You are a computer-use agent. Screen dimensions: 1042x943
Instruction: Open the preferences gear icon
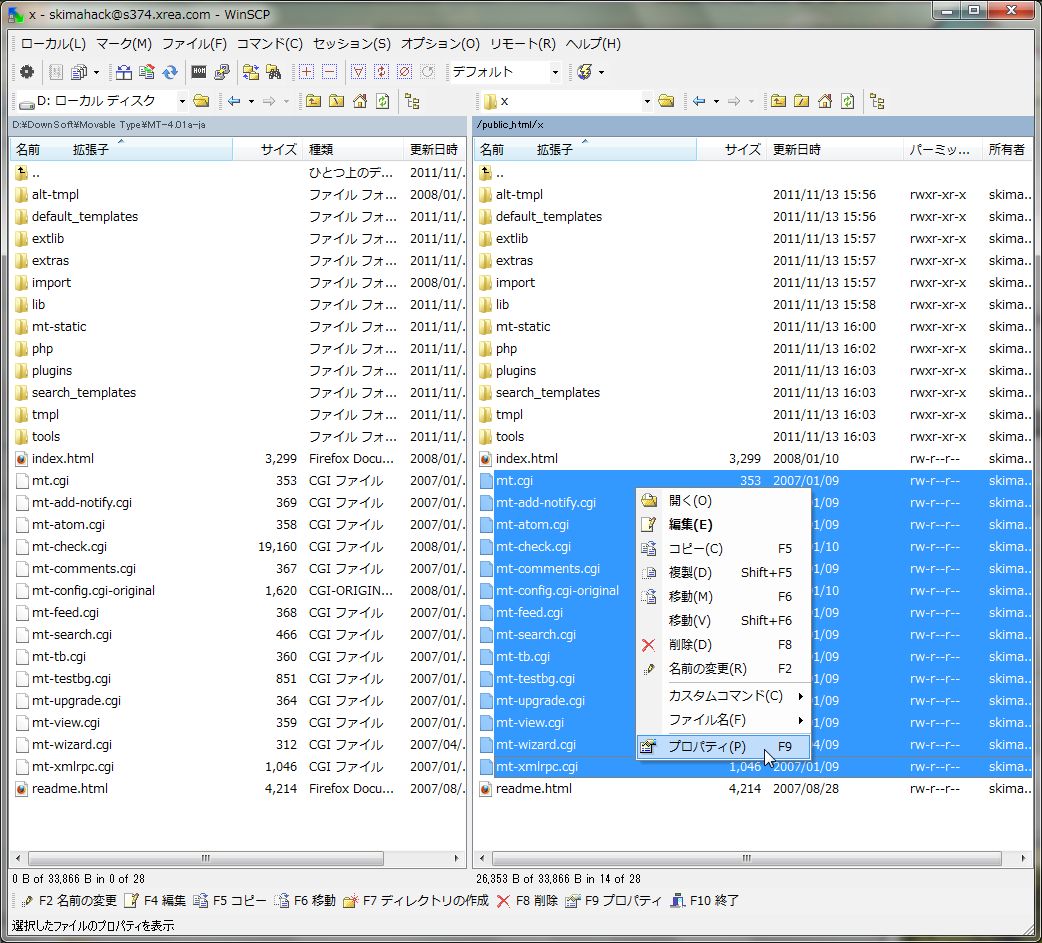tap(27, 72)
